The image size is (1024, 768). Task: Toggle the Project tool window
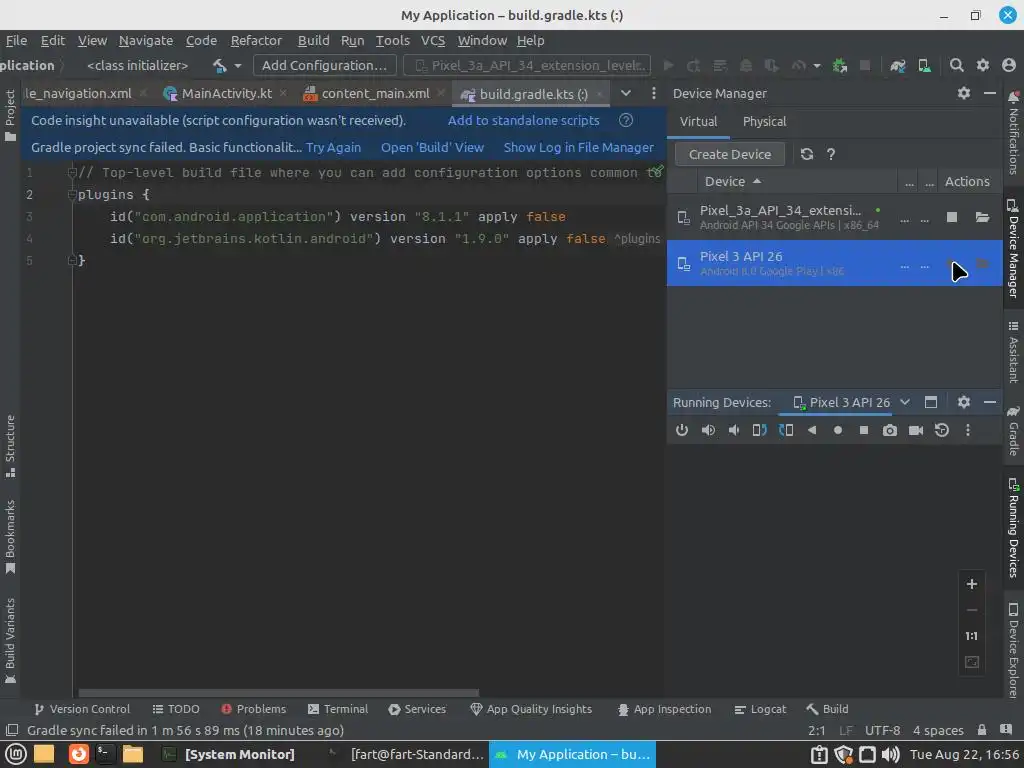point(10,115)
